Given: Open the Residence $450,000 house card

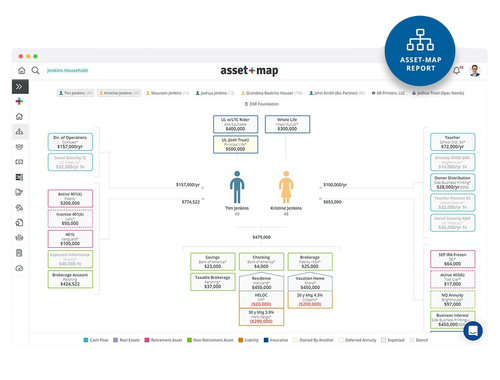Looking at the screenshot, I should pyautogui.click(x=261, y=282).
